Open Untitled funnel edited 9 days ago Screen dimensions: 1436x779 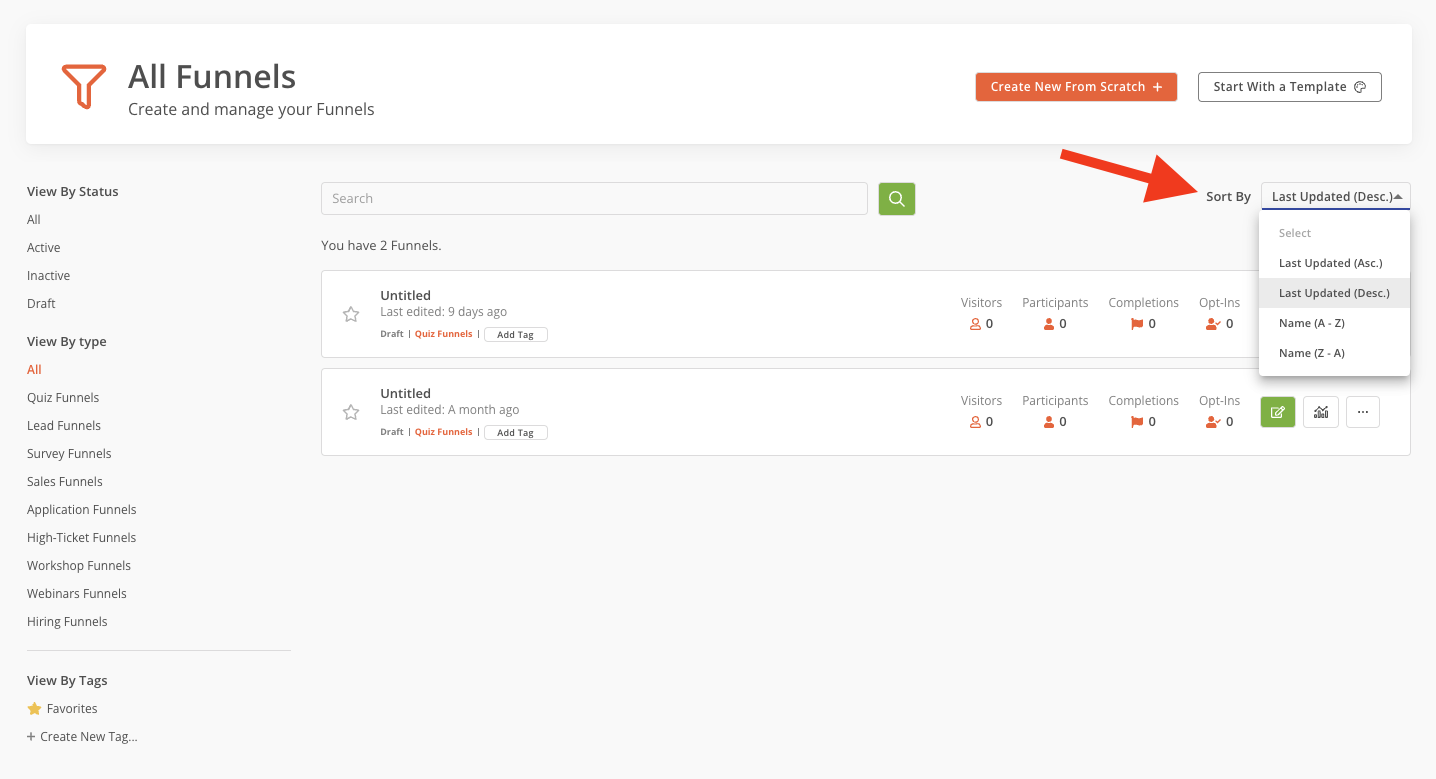click(x=405, y=295)
